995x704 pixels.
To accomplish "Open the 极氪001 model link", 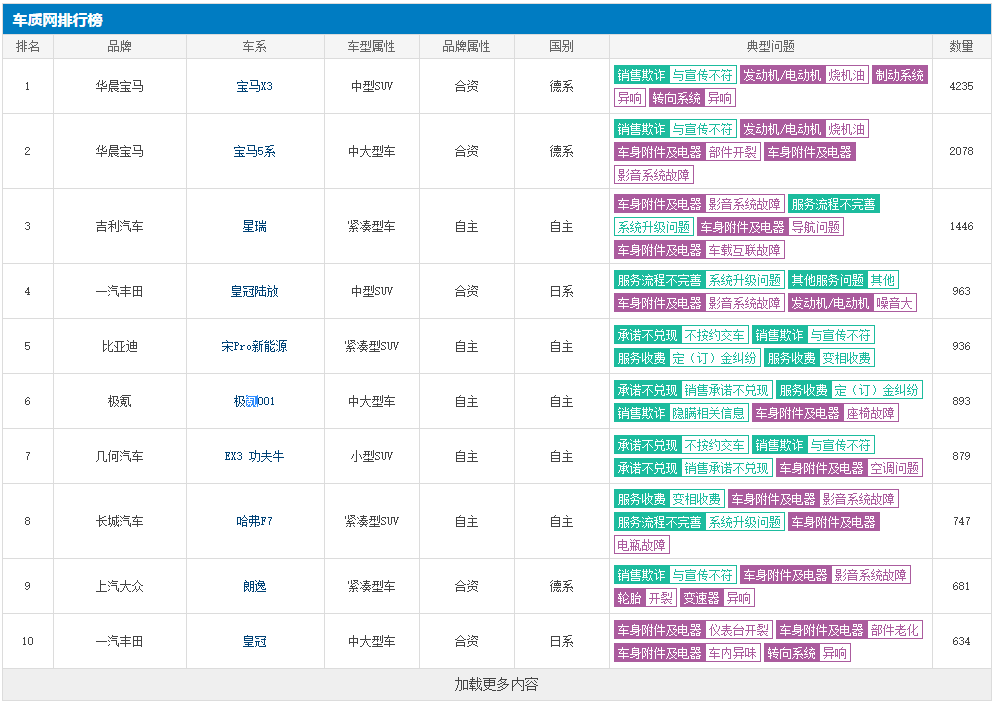I will coord(254,402).
